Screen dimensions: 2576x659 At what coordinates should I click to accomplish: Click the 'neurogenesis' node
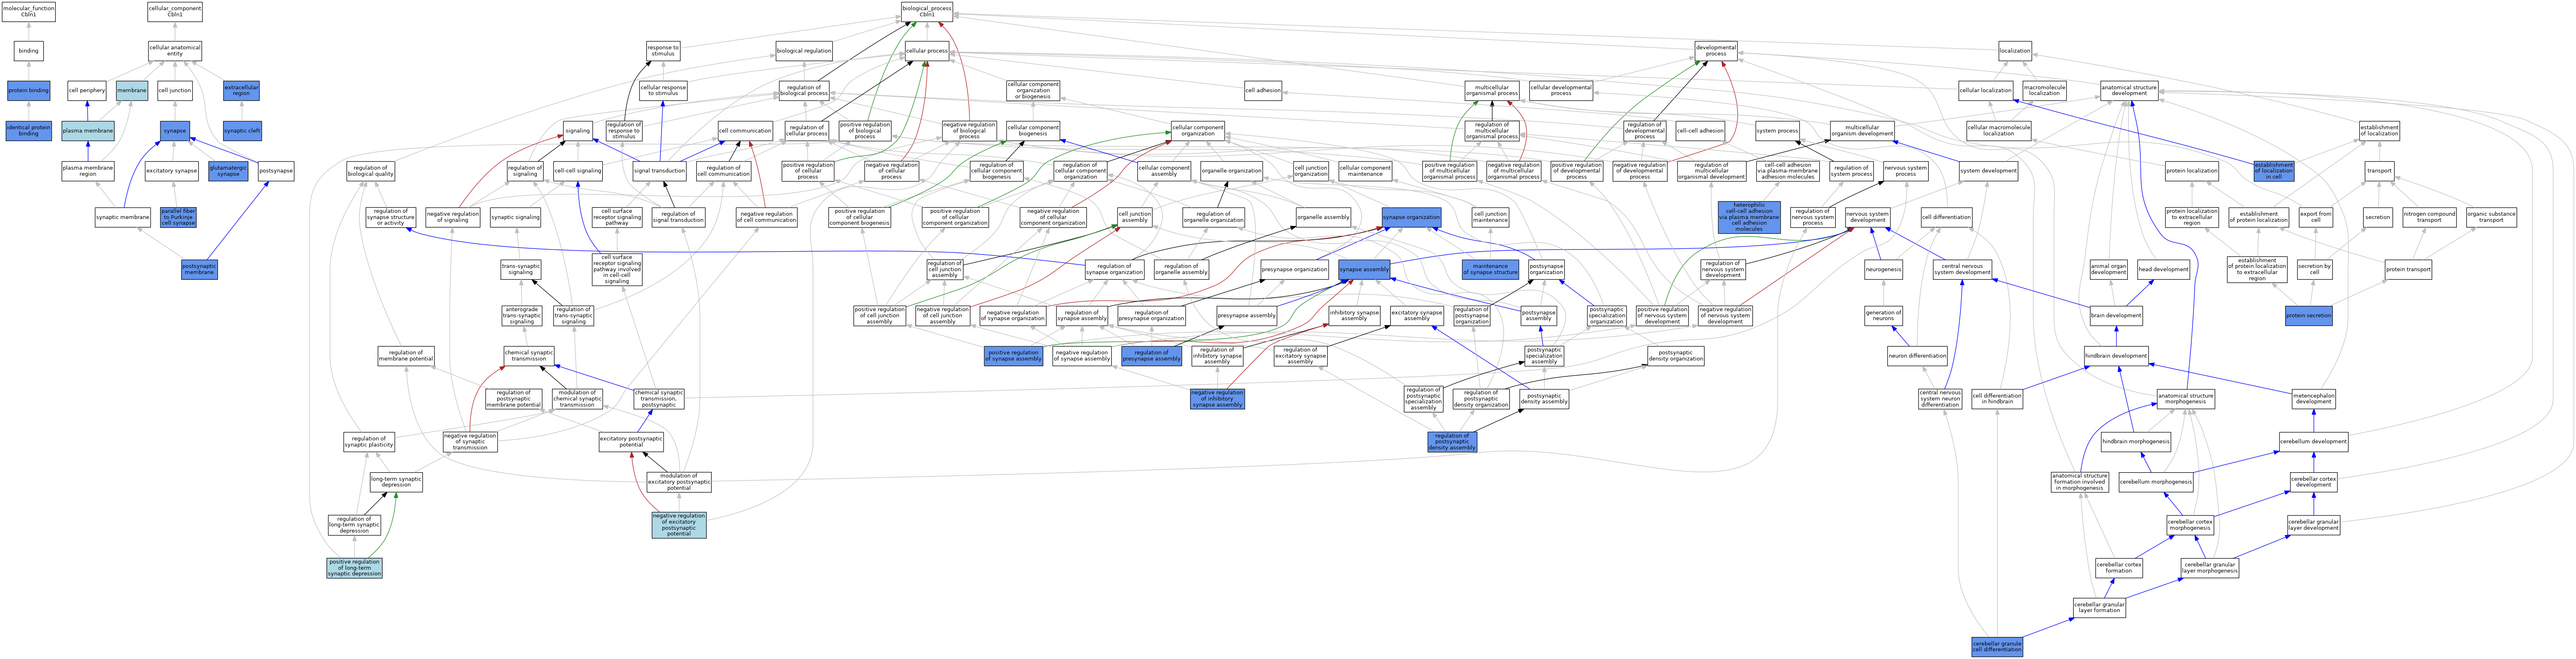coord(1884,269)
